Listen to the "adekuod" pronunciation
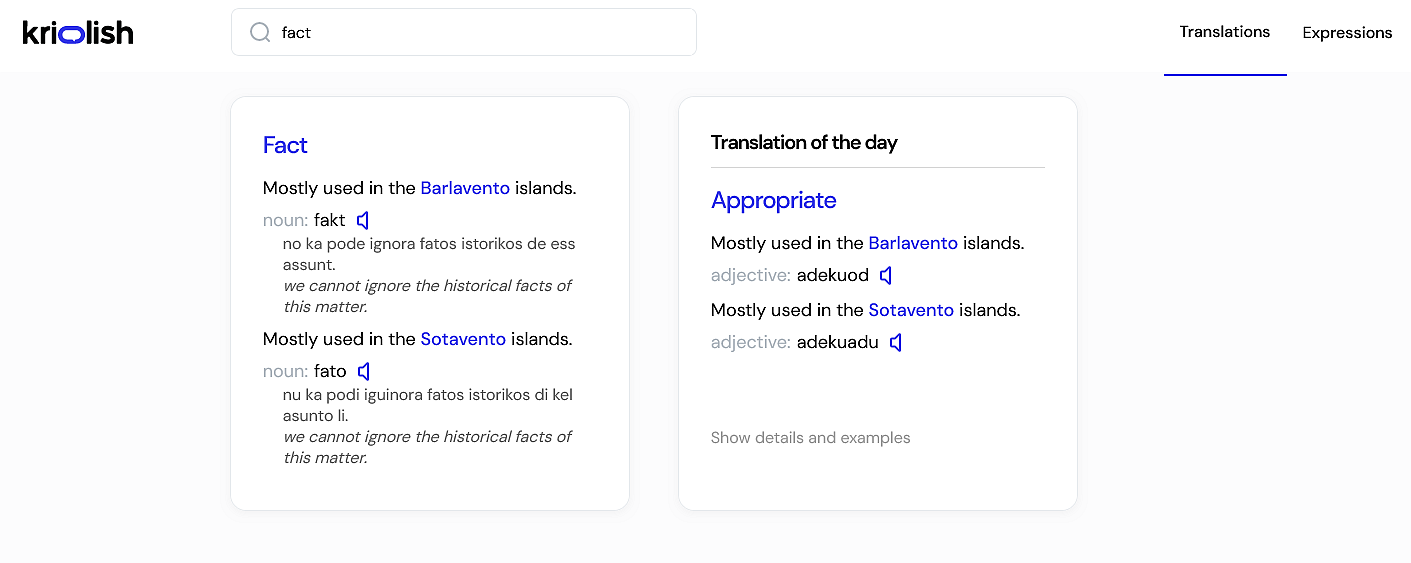 885,276
